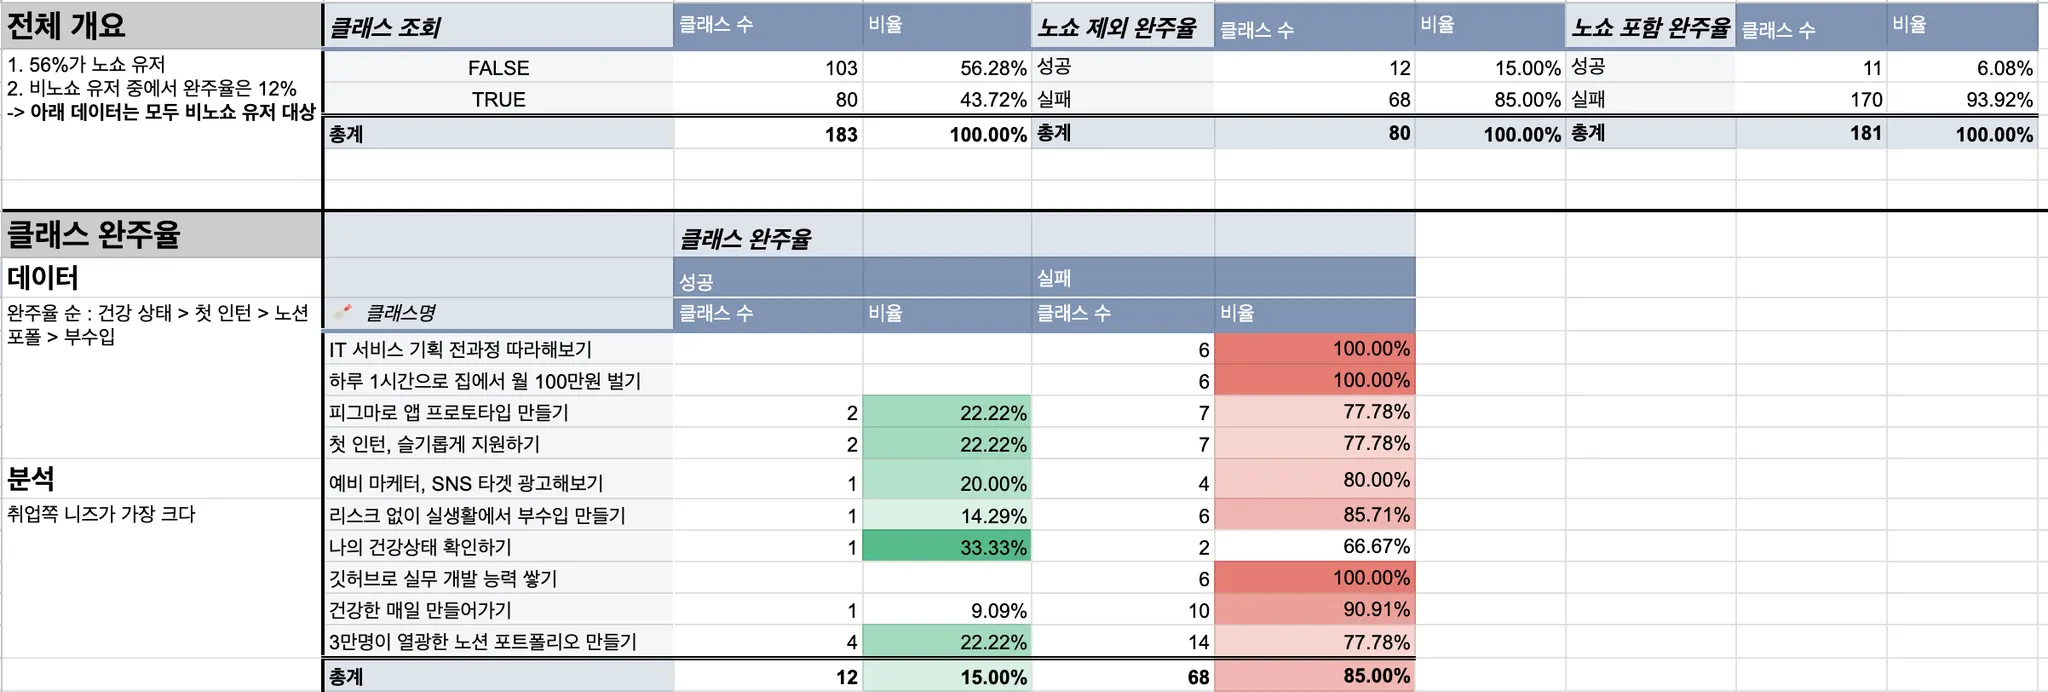Select the 클래스 조회 header cell
This screenshot has height=692, width=2048.
click(x=498, y=27)
